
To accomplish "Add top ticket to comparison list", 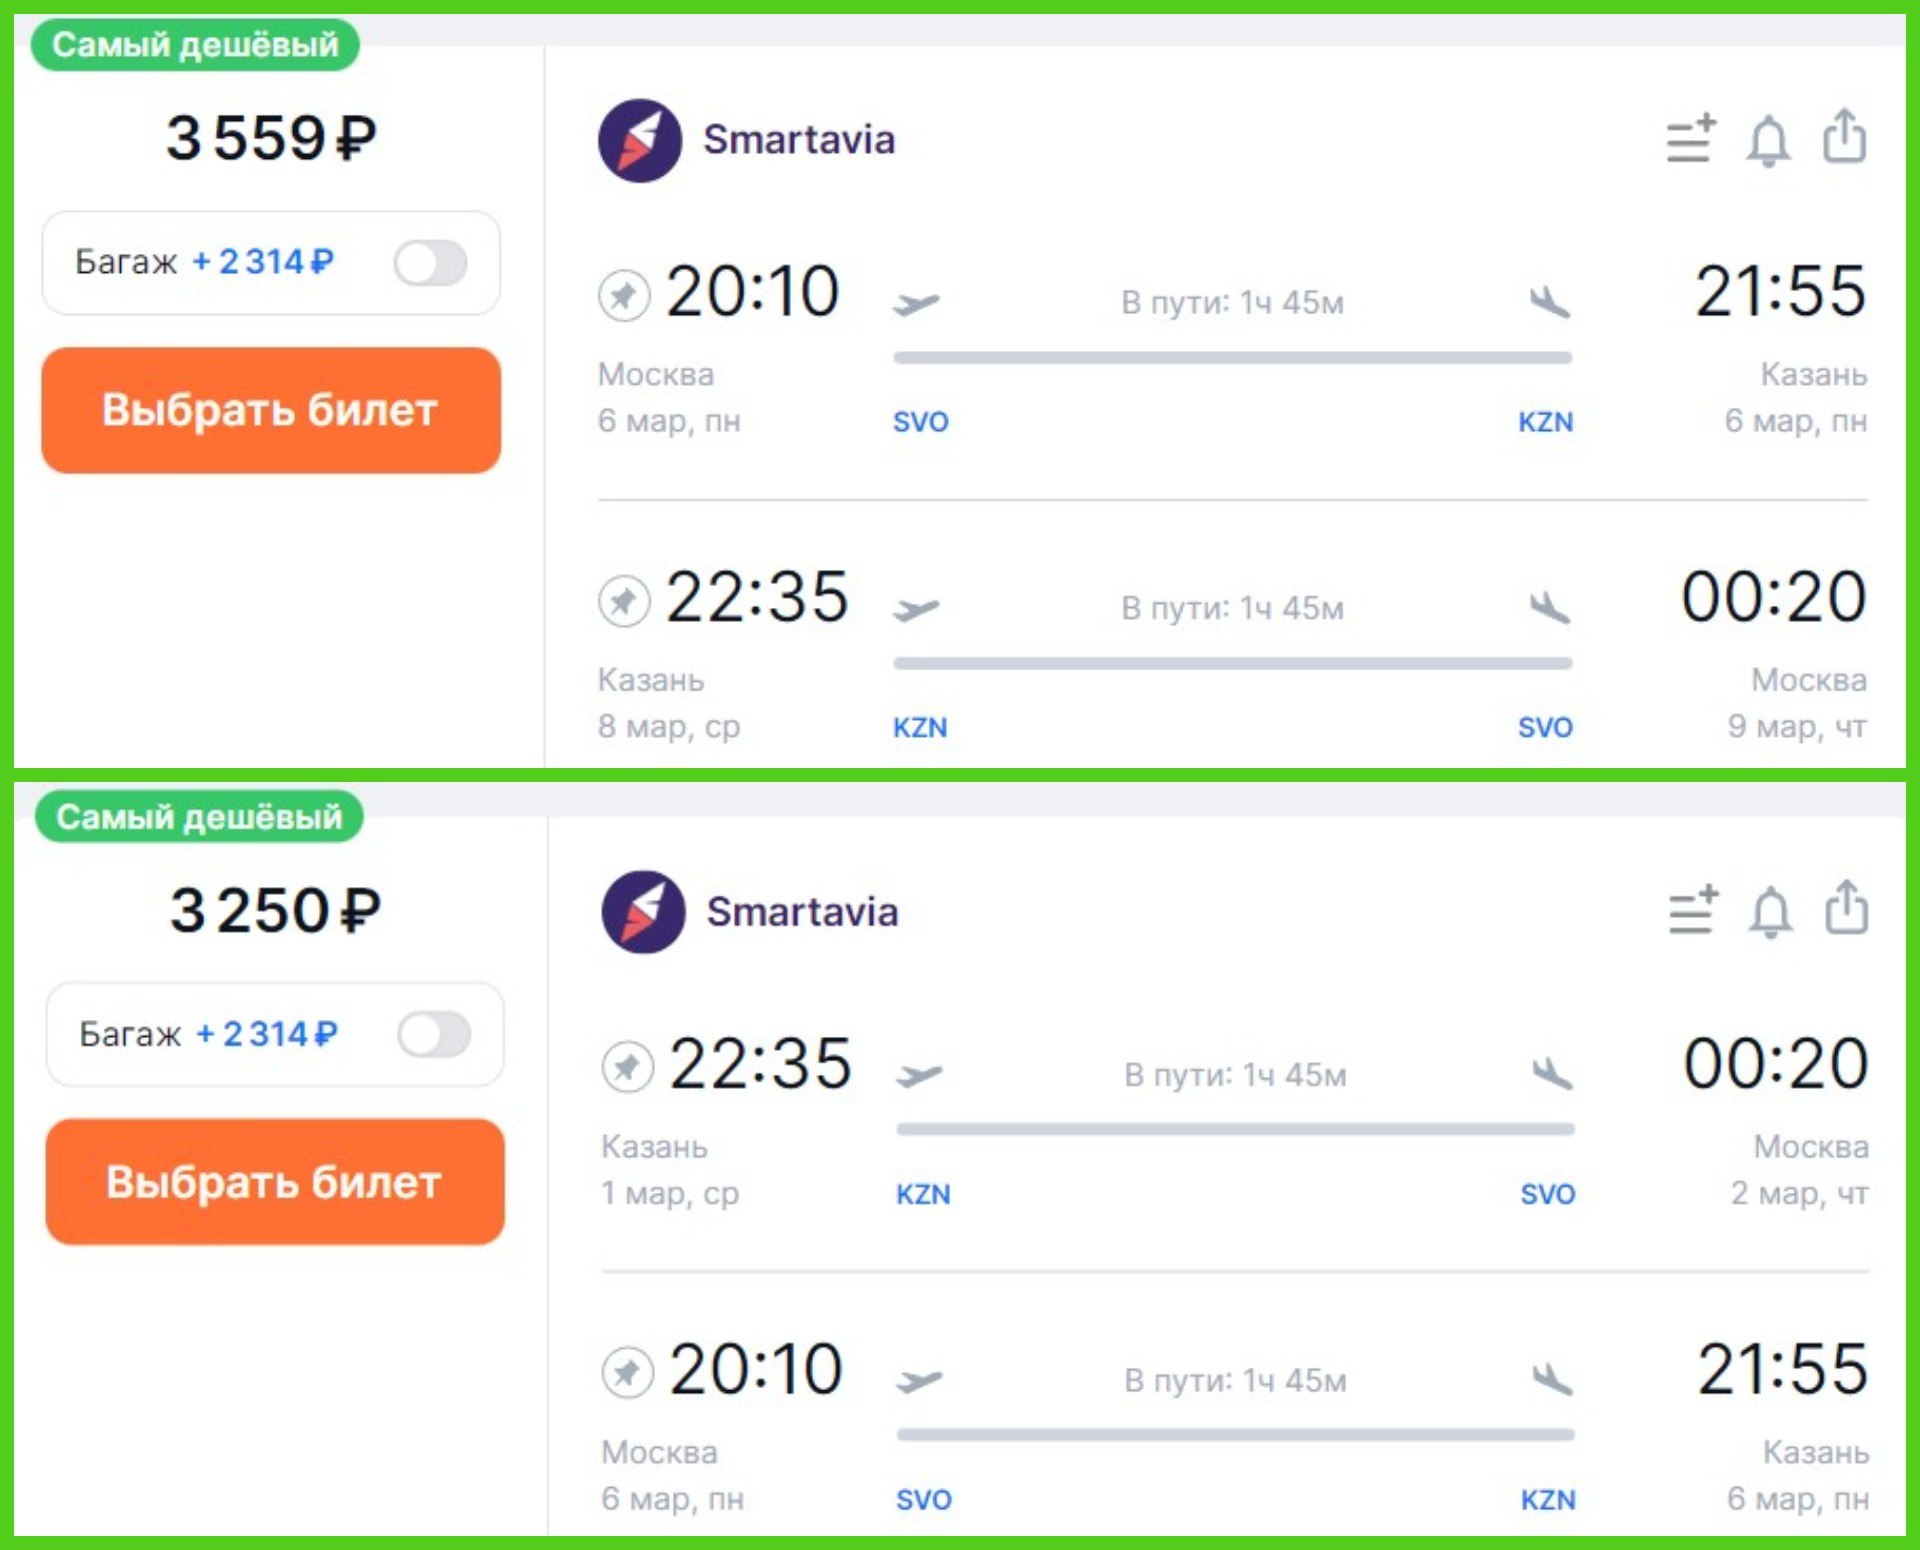I will (x=1691, y=139).
